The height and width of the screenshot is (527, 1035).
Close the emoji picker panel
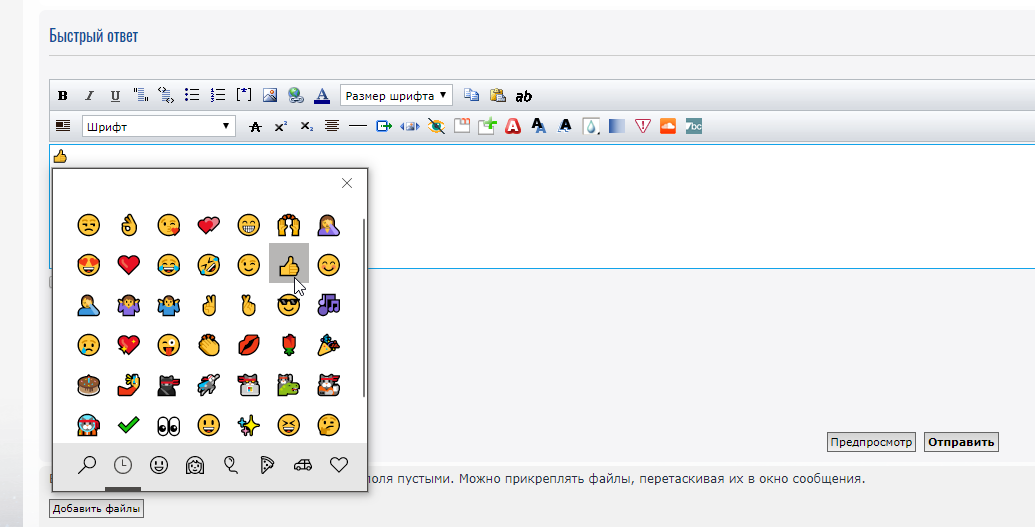347,183
